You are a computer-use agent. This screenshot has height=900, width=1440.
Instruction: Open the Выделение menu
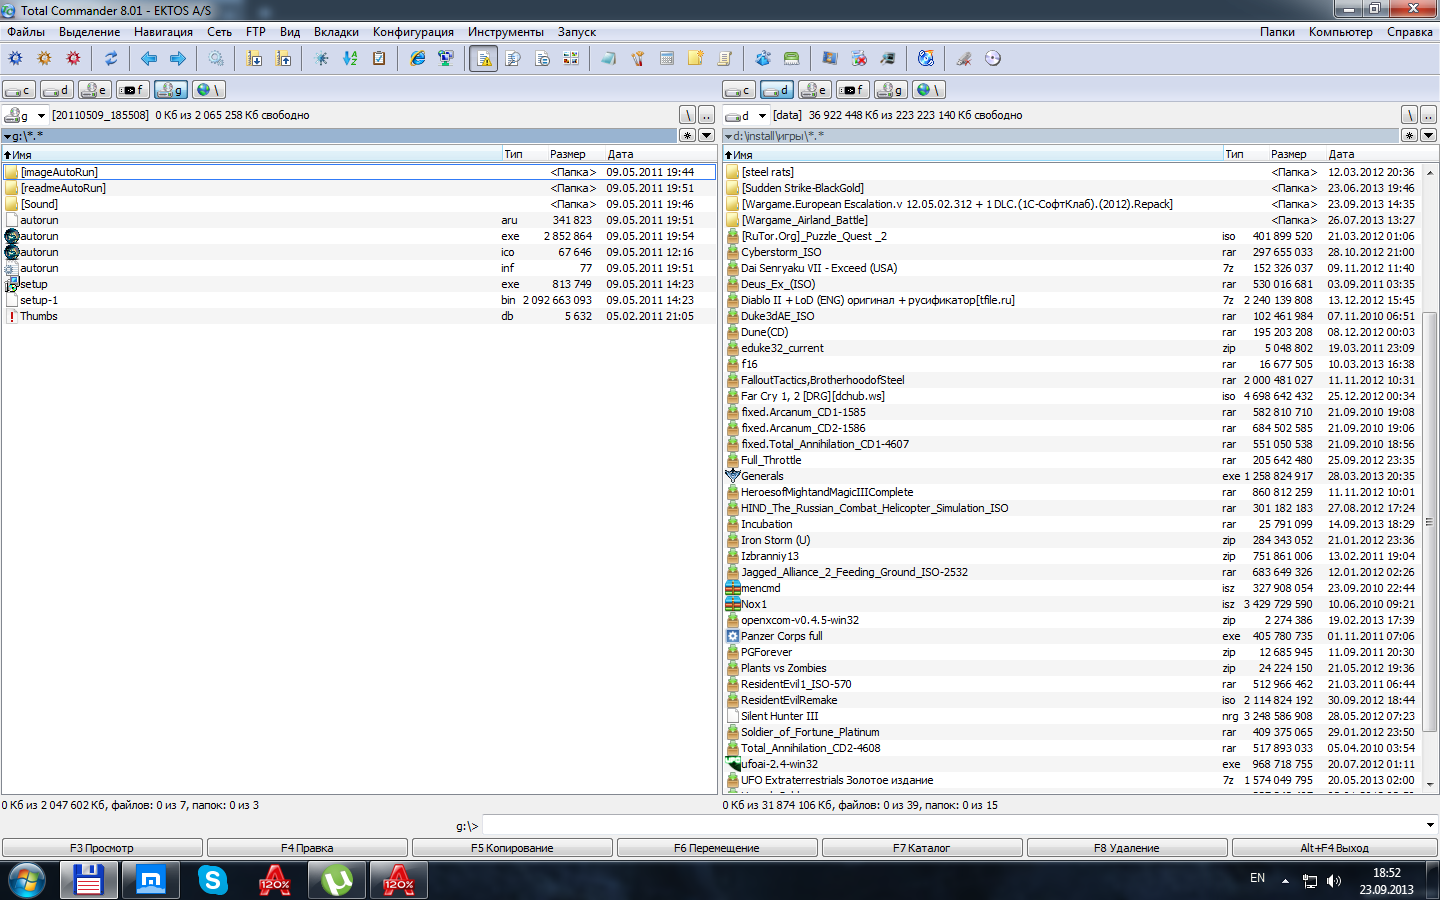click(x=90, y=32)
